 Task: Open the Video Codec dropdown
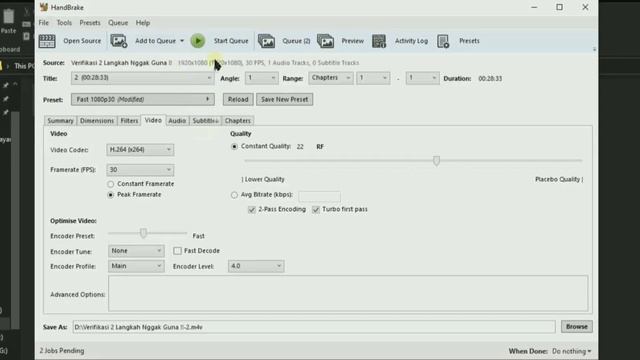click(x=140, y=150)
